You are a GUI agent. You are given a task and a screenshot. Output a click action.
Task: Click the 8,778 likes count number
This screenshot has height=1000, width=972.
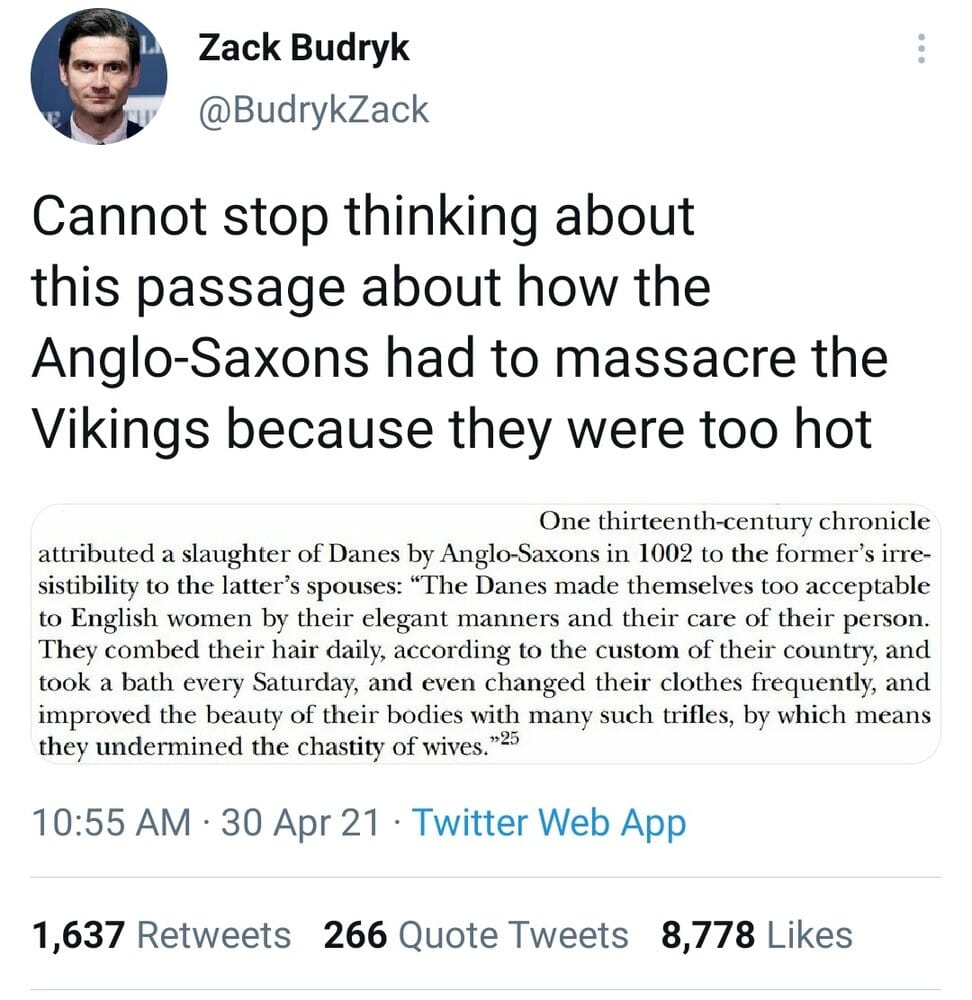coord(707,935)
